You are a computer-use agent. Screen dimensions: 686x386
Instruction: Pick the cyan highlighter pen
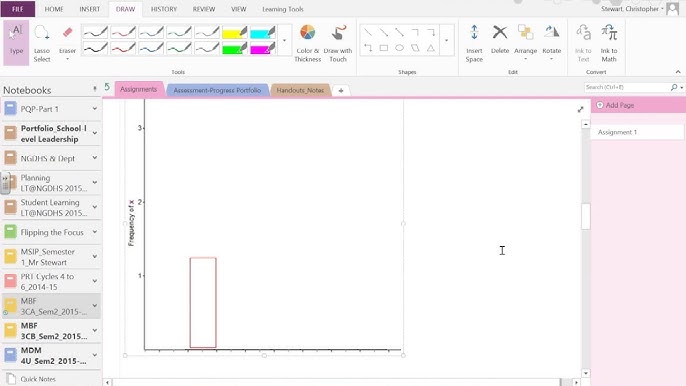[x=262, y=32]
